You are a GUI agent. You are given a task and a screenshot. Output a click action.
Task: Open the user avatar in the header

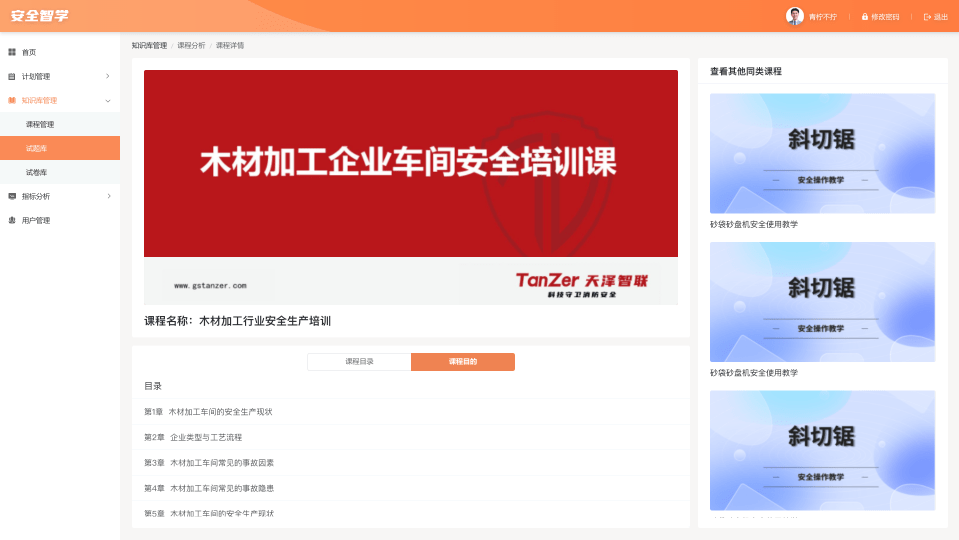click(x=795, y=16)
